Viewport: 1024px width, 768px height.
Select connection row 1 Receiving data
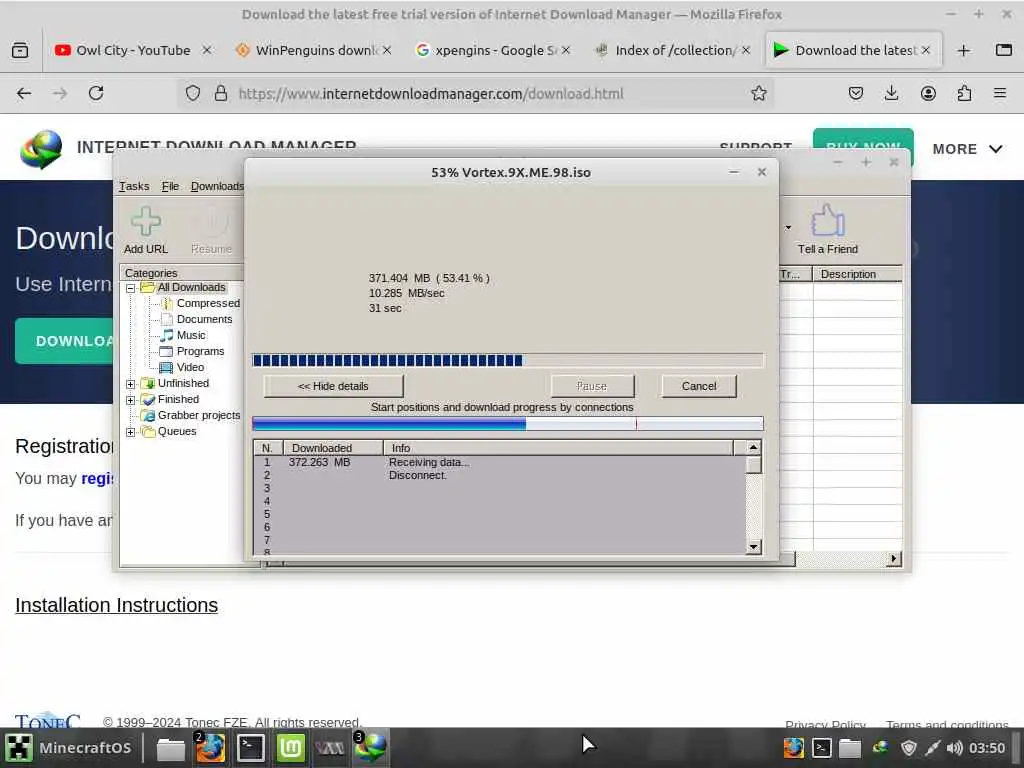[x=500, y=462]
